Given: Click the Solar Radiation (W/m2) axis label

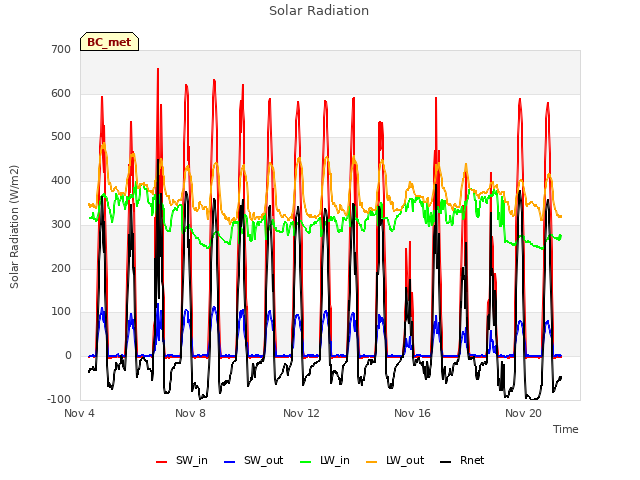Looking at the screenshot, I should (x=14, y=227).
